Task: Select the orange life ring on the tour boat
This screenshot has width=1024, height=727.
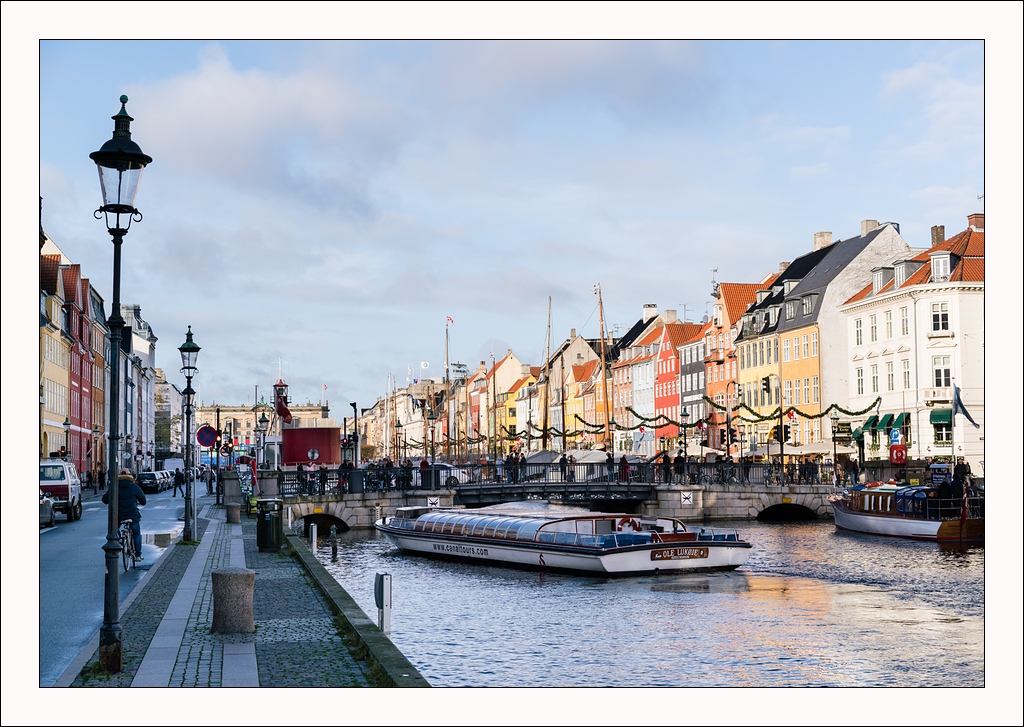Action: click(x=628, y=524)
